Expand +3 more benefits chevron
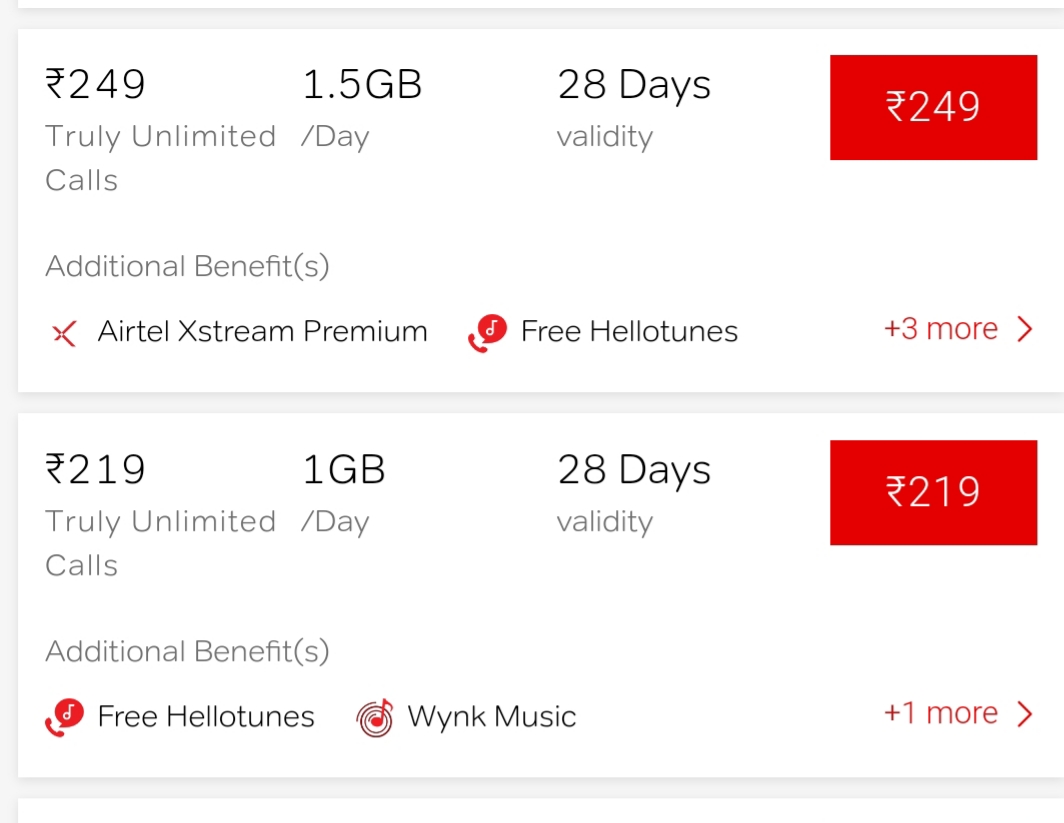 tap(1025, 330)
